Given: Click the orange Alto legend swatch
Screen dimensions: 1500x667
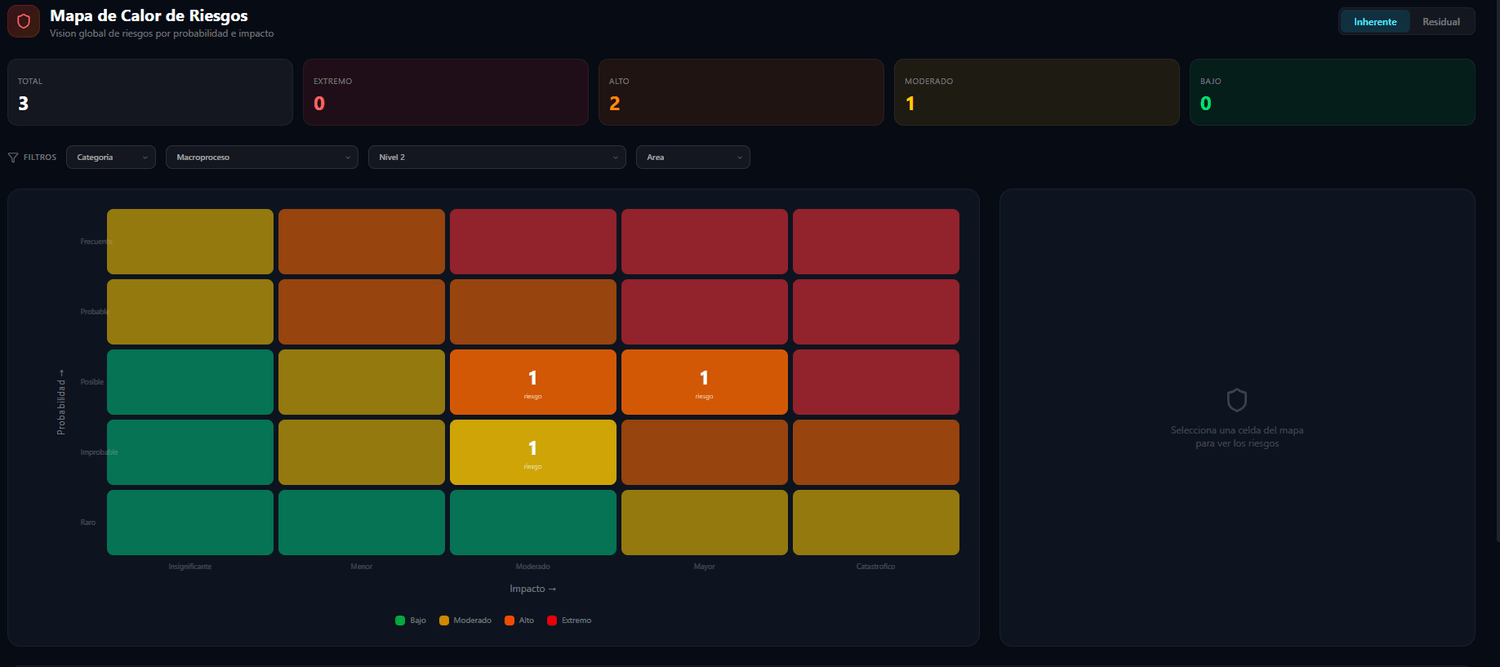Looking at the screenshot, I should [x=509, y=620].
